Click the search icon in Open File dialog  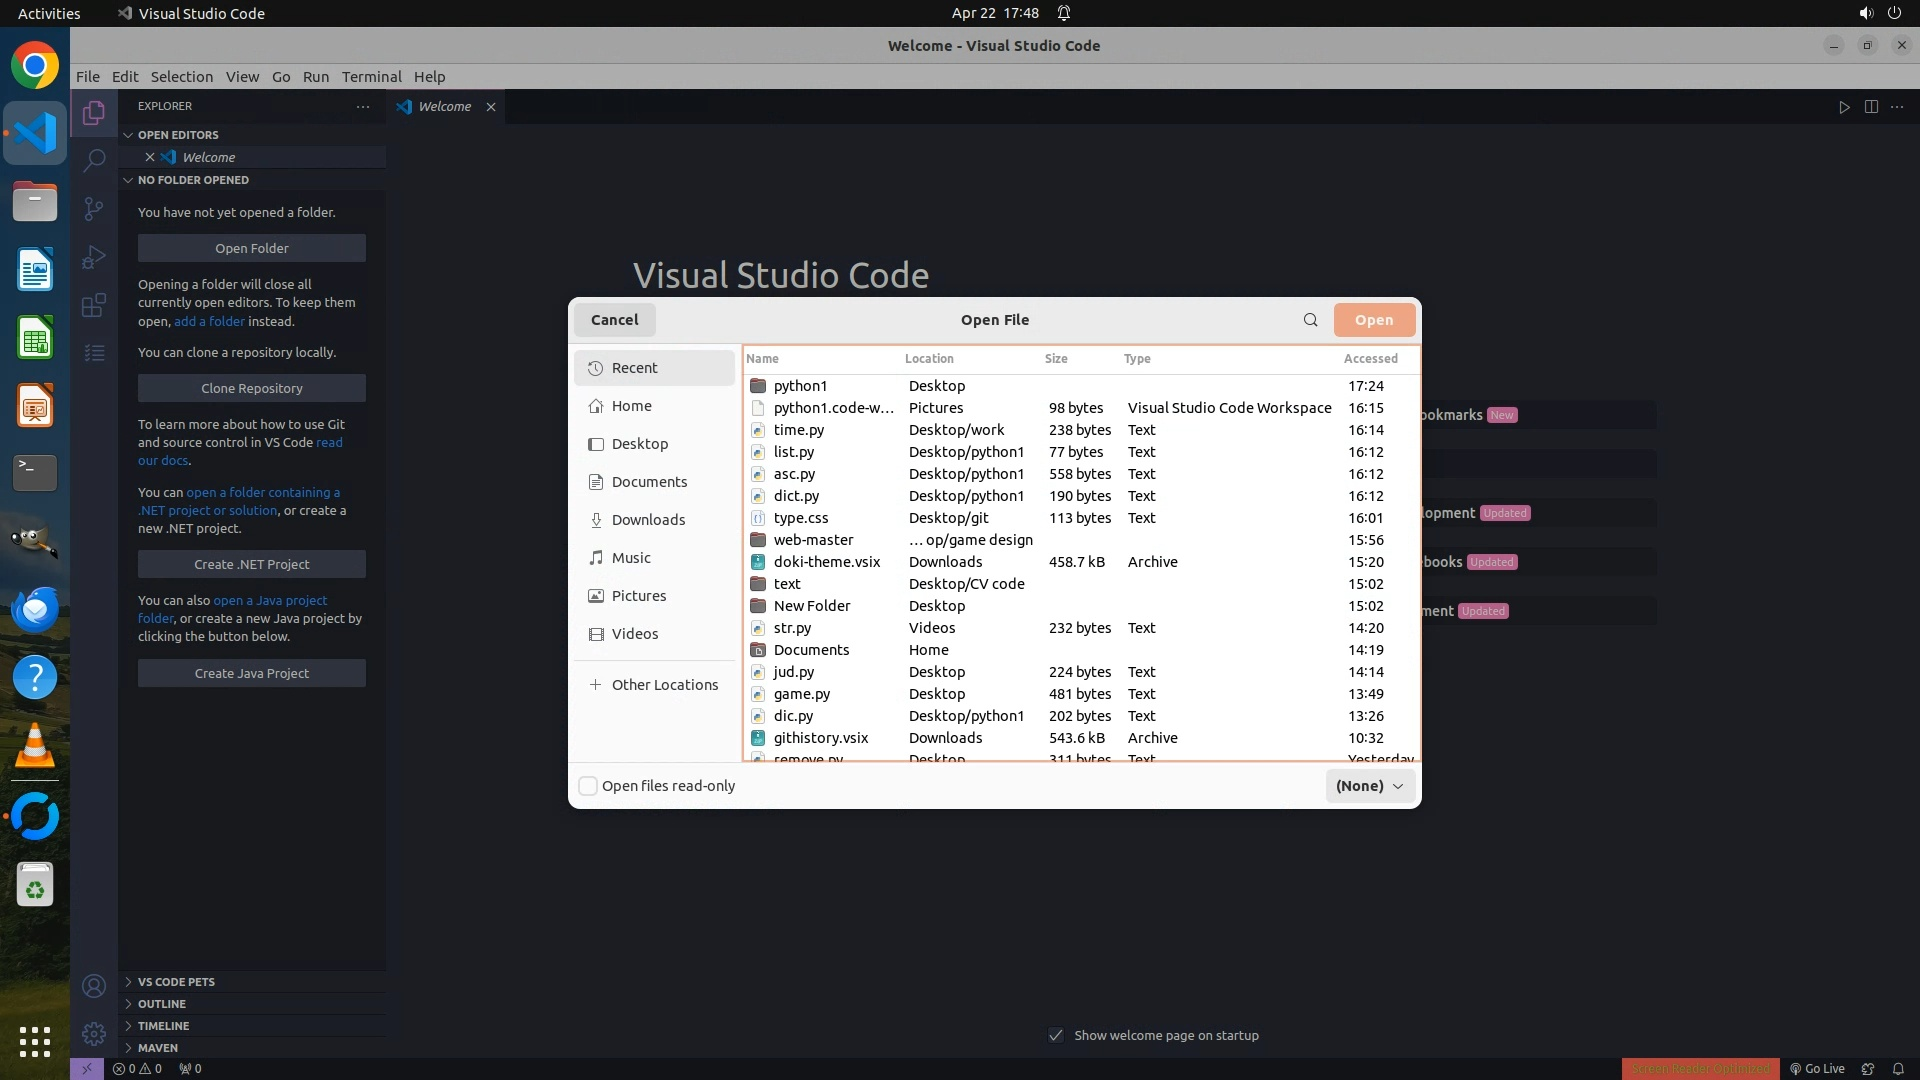[1310, 320]
